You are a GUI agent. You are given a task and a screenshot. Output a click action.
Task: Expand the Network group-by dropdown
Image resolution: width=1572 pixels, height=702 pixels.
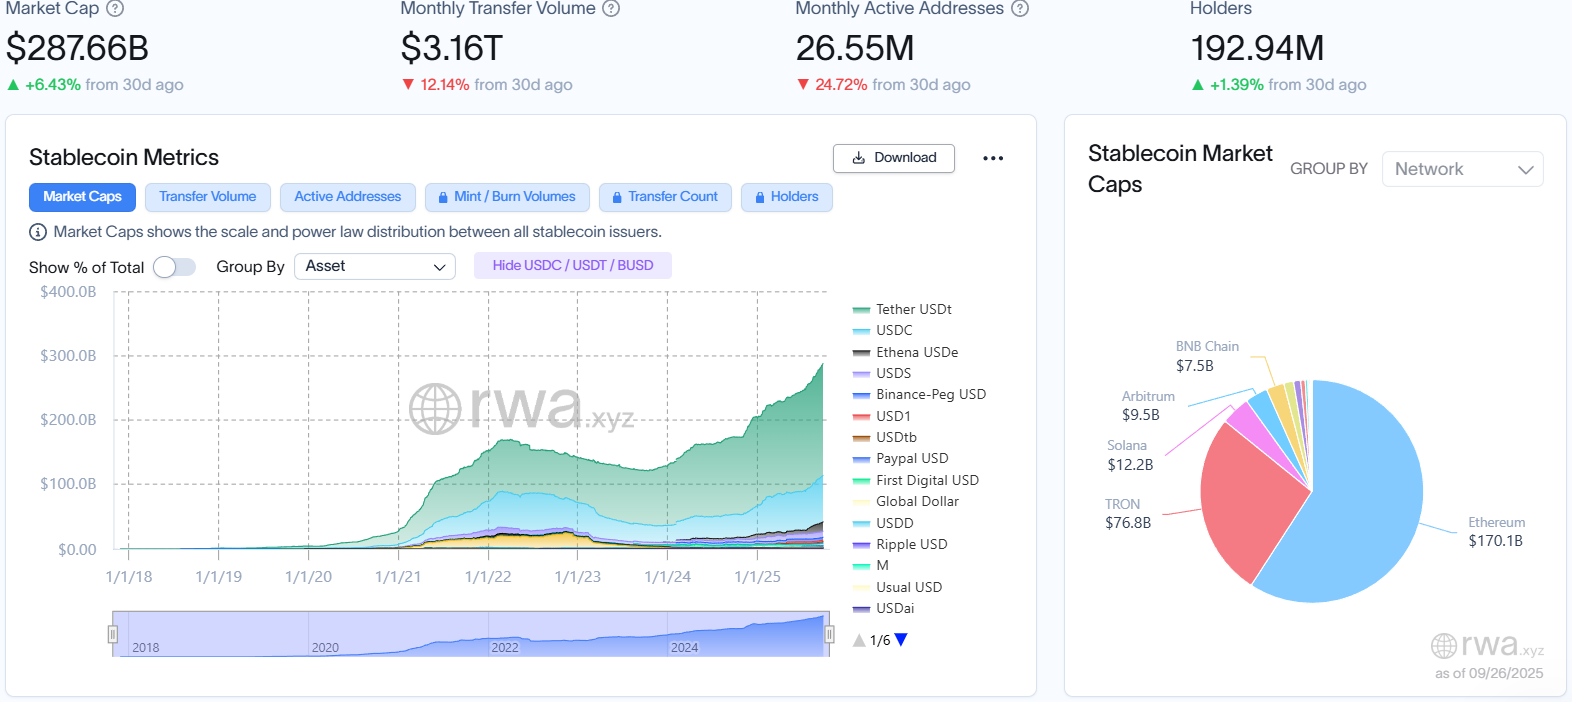pyautogui.click(x=1462, y=170)
